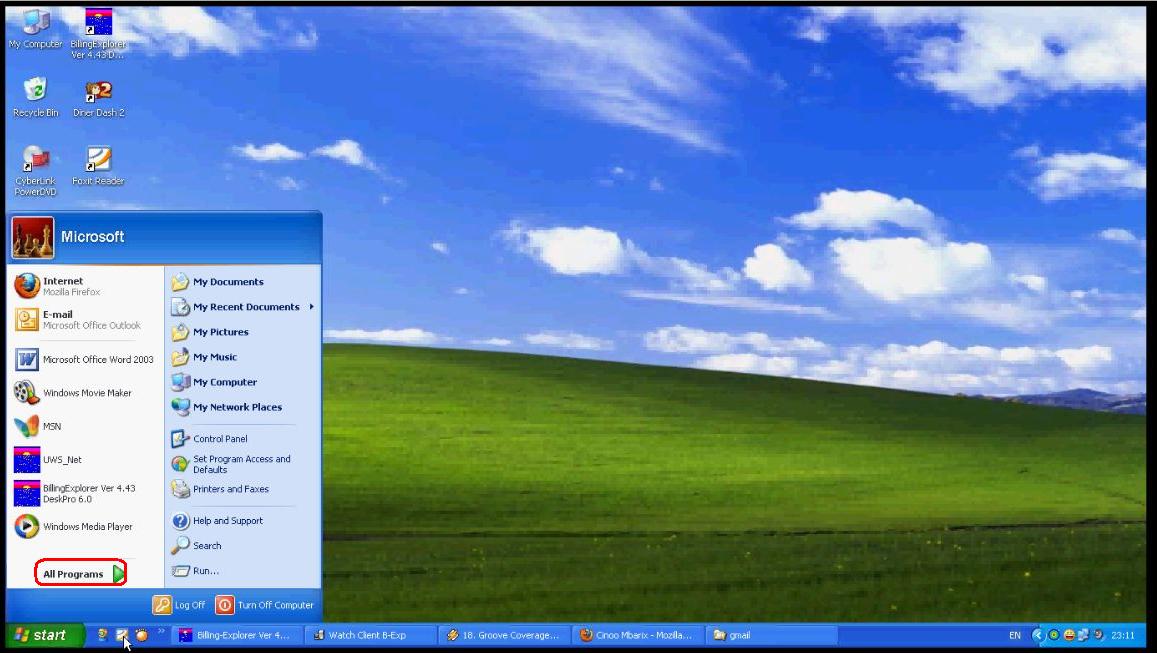Click the Log Off button
Screen dimensions: 1157x654
(179, 605)
